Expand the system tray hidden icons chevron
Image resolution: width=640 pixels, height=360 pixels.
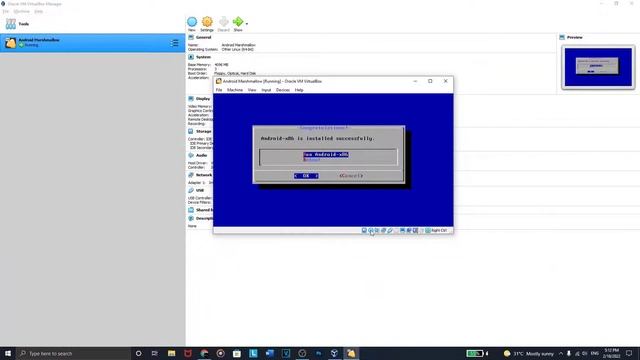click(561, 353)
